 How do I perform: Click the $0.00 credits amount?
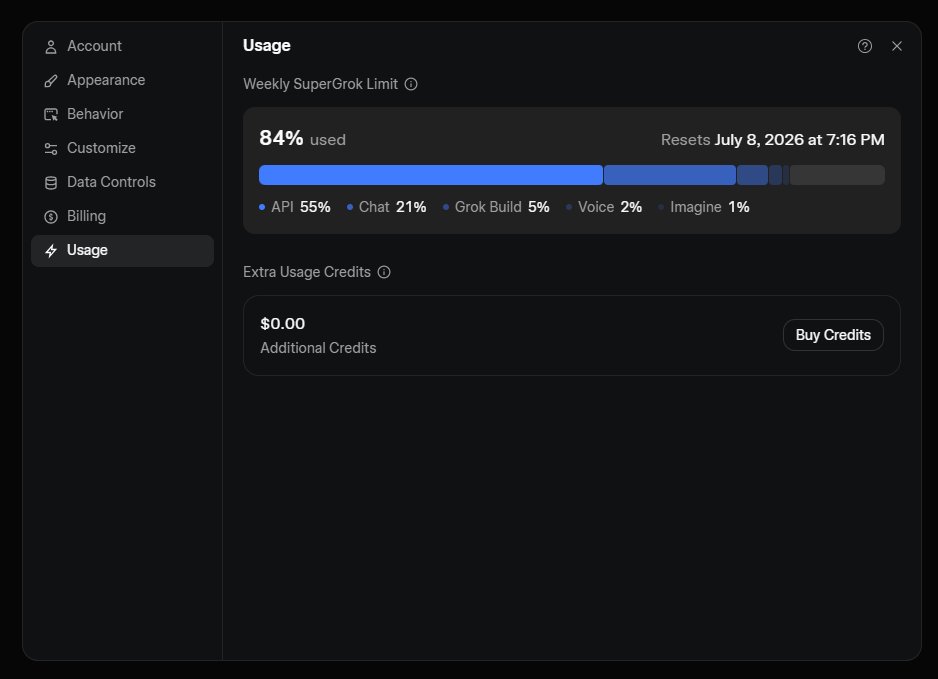[x=282, y=324]
